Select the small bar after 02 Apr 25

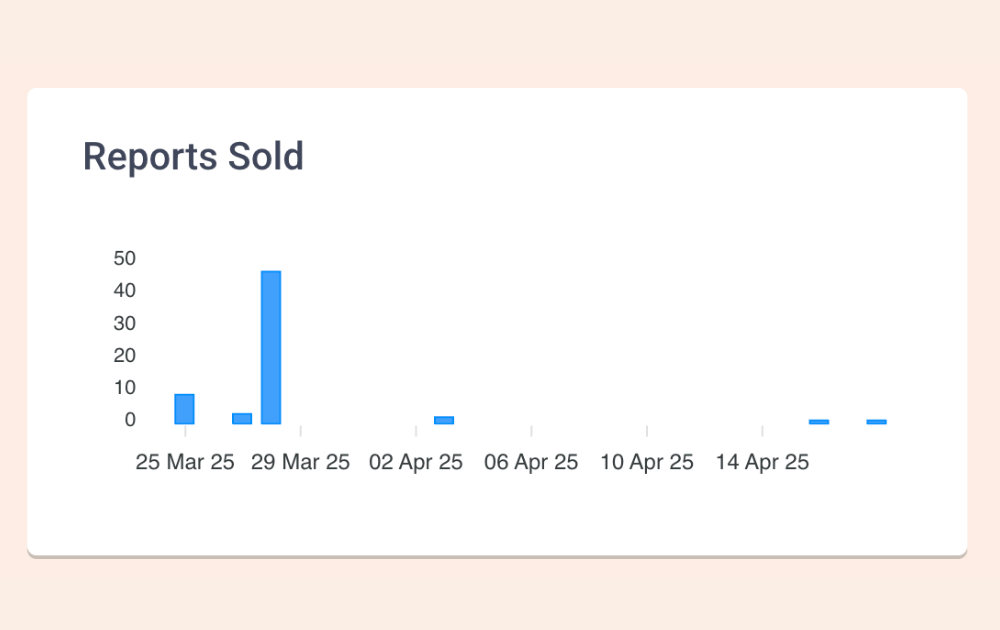[444, 420]
